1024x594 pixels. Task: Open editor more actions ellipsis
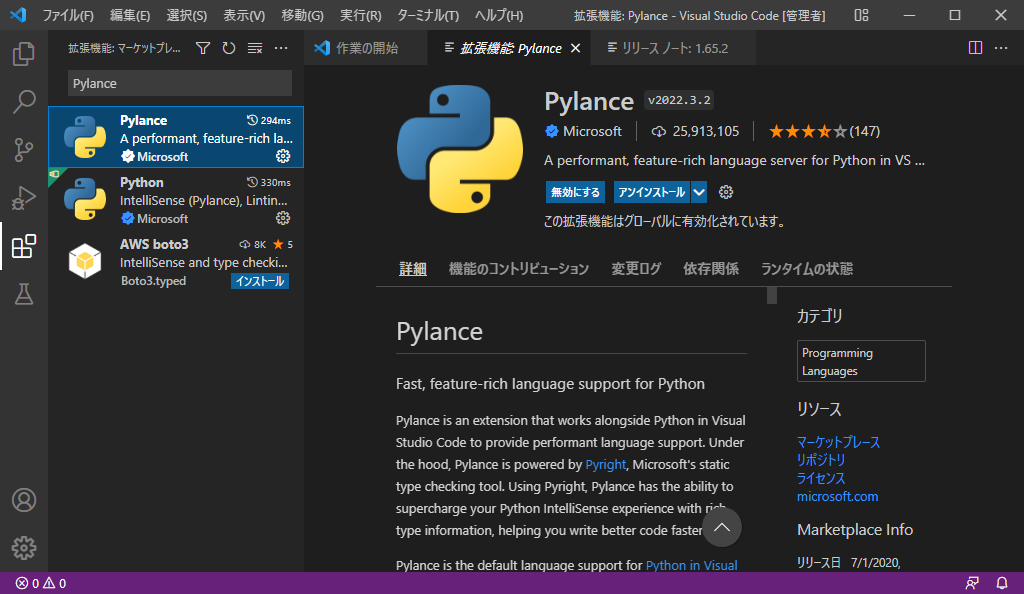(1001, 48)
